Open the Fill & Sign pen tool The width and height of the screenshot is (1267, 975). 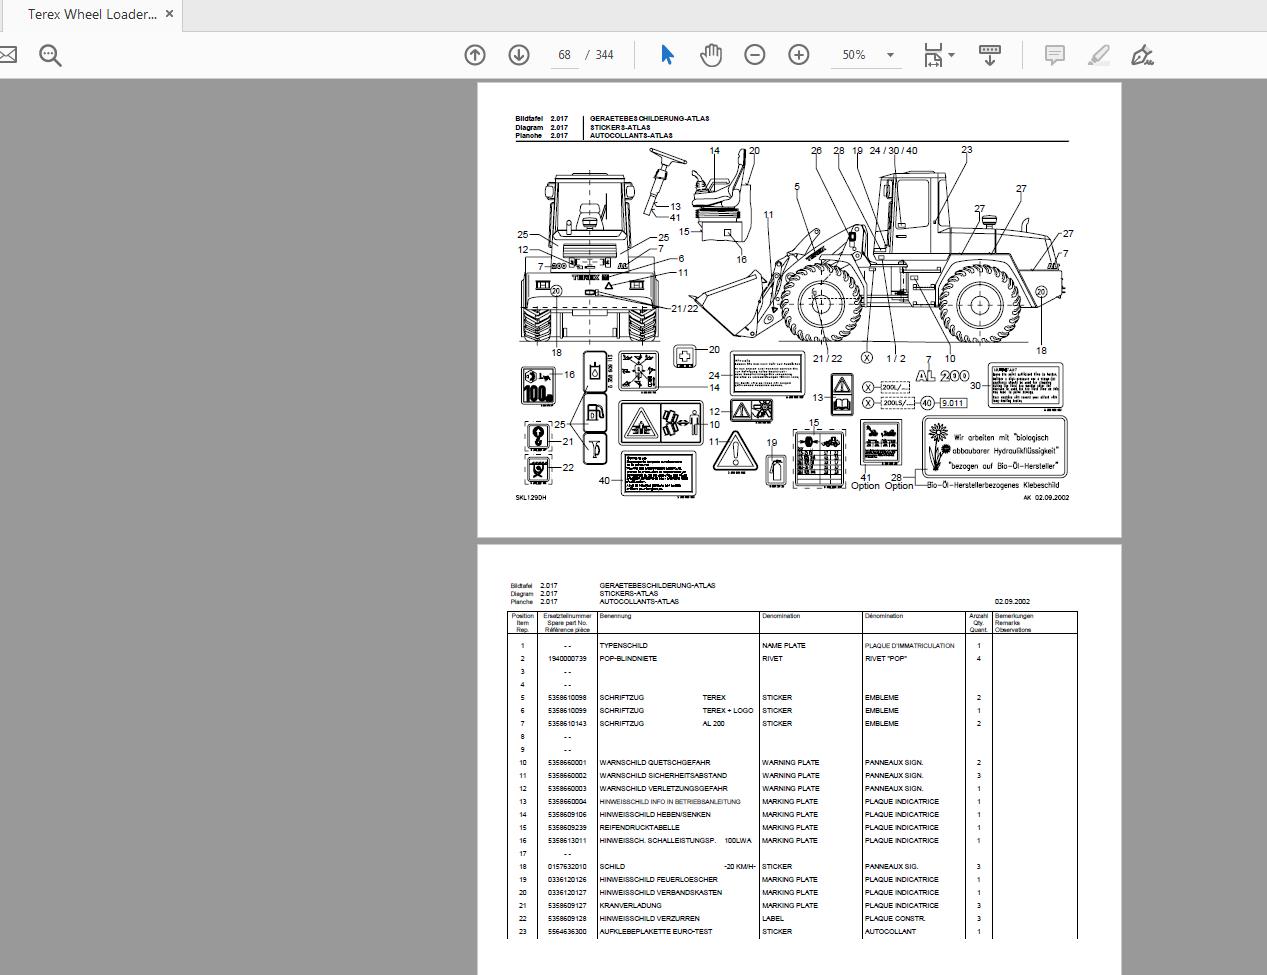point(1142,55)
